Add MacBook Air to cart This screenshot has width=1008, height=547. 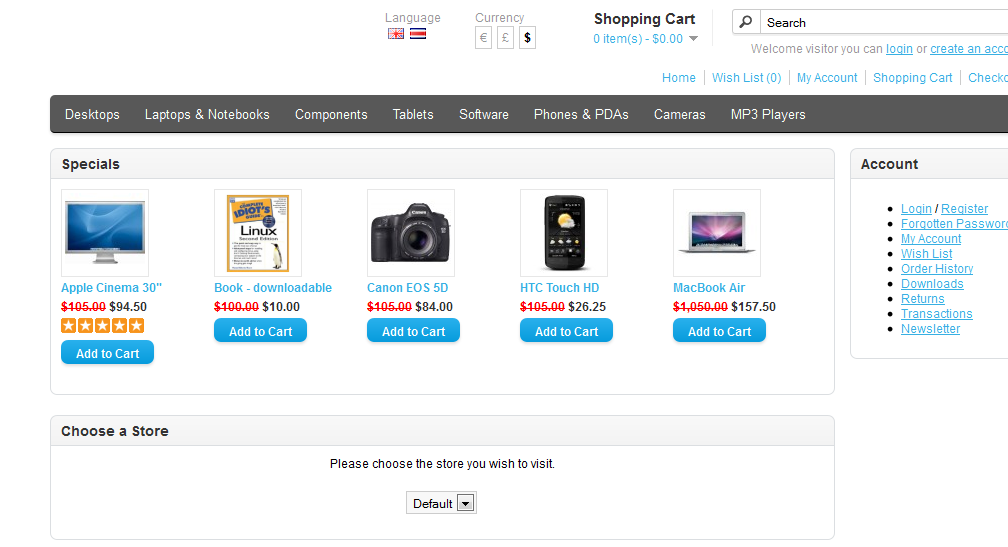click(719, 331)
